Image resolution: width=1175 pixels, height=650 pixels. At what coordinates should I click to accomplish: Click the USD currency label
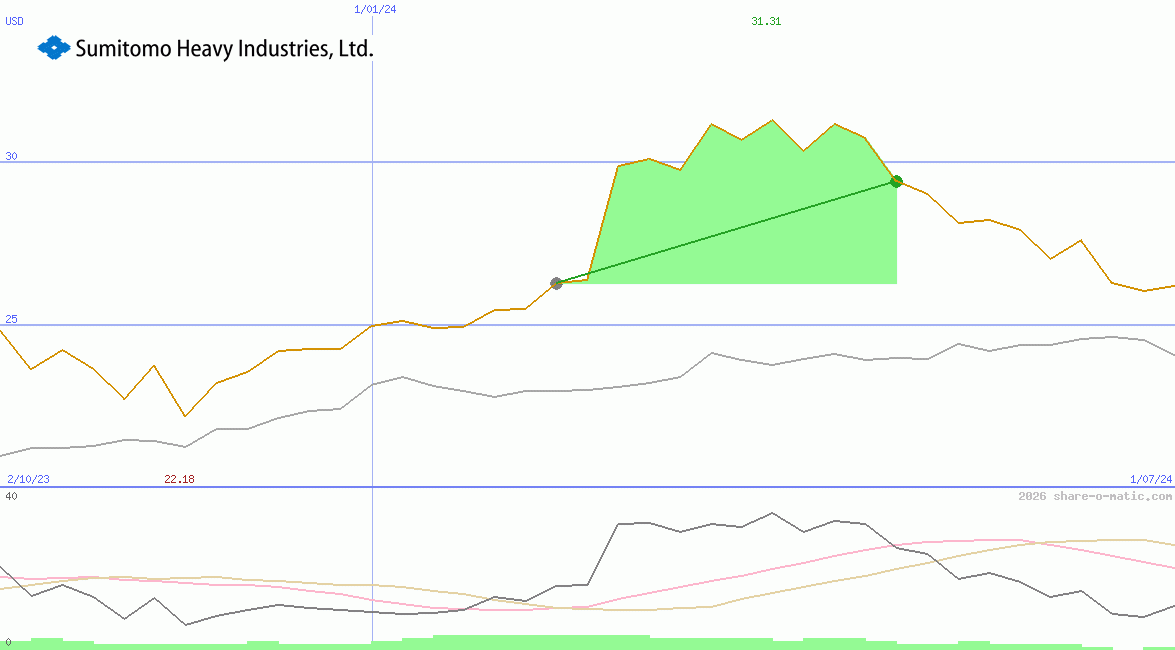point(14,22)
